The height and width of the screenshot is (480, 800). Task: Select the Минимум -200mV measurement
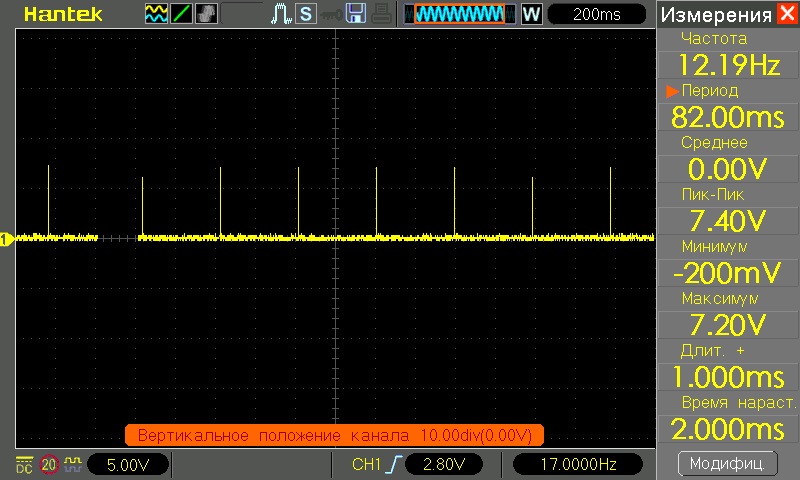(x=728, y=262)
